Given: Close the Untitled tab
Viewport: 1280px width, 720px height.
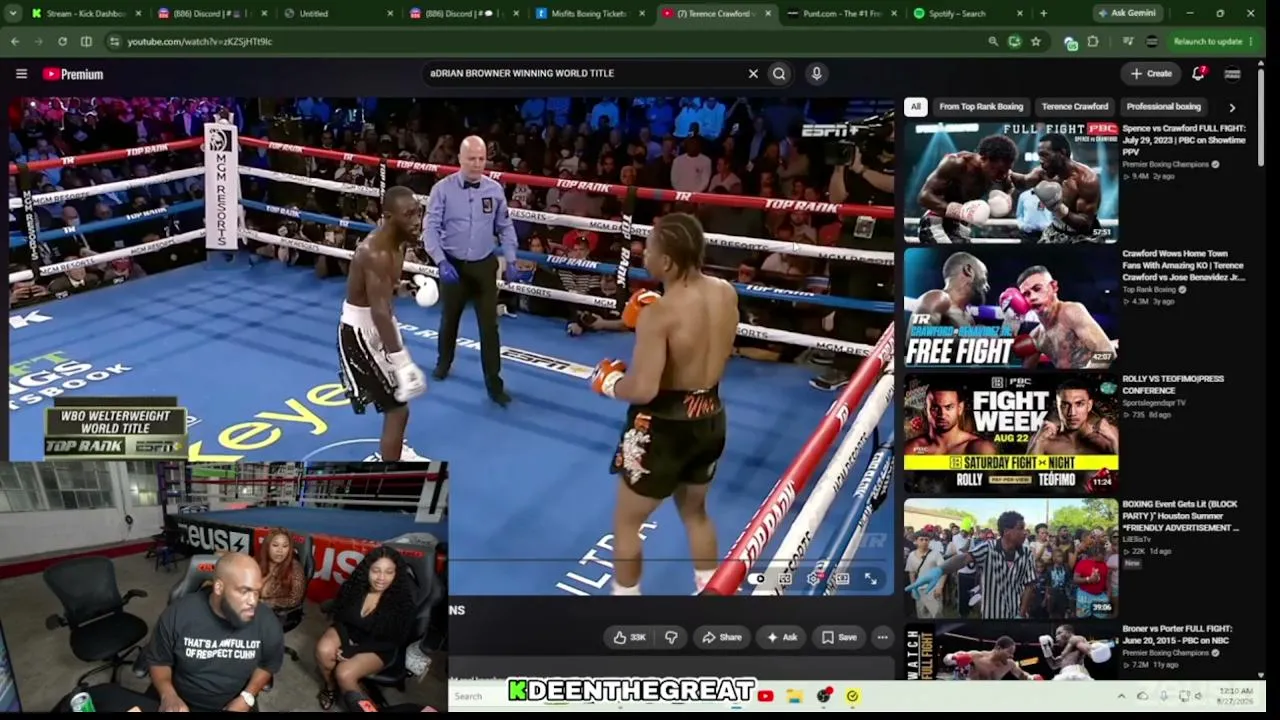Looking at the screenshot, I should 390,13.
